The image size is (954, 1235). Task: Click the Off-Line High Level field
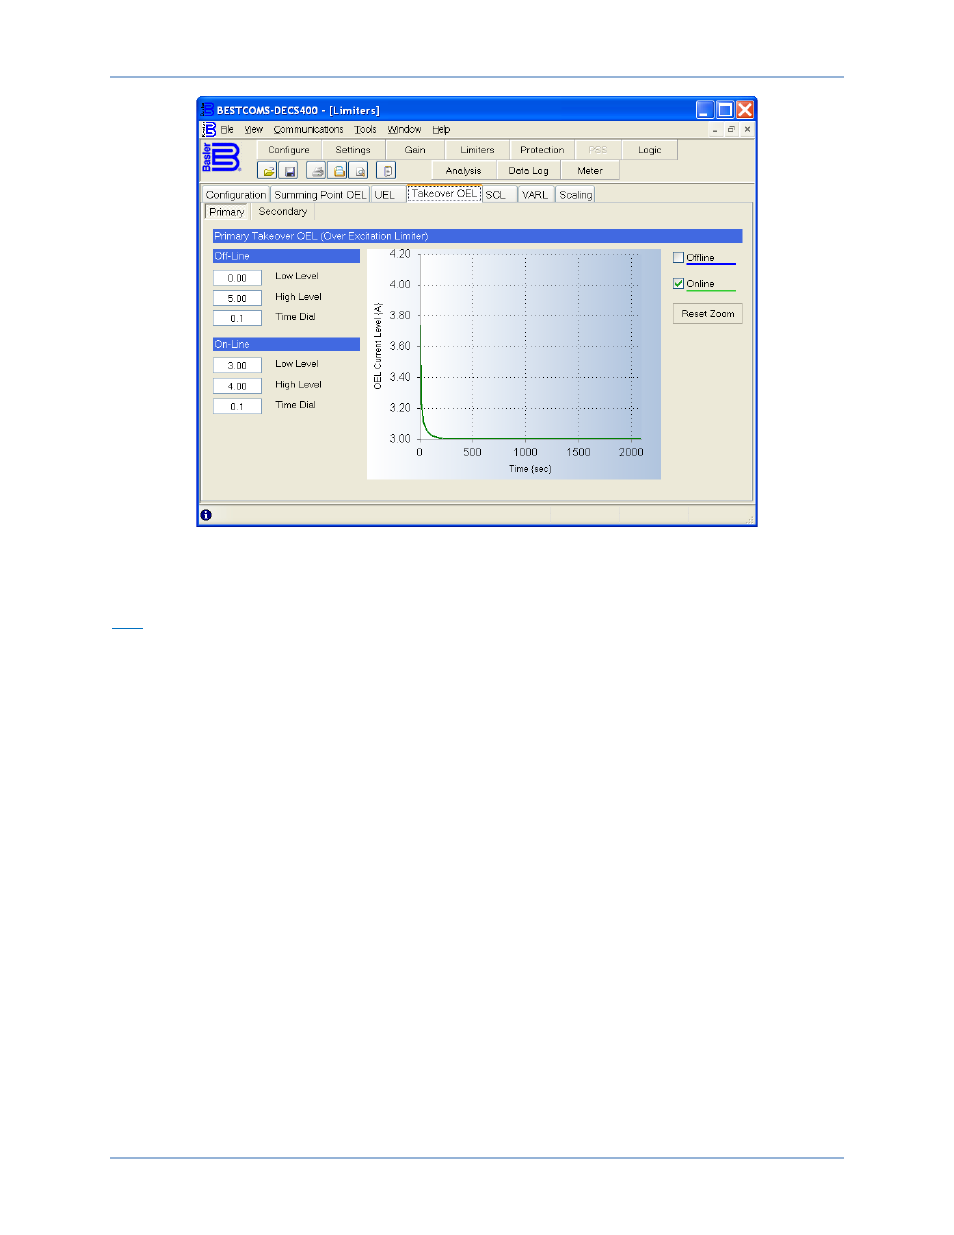coord(237,298)
